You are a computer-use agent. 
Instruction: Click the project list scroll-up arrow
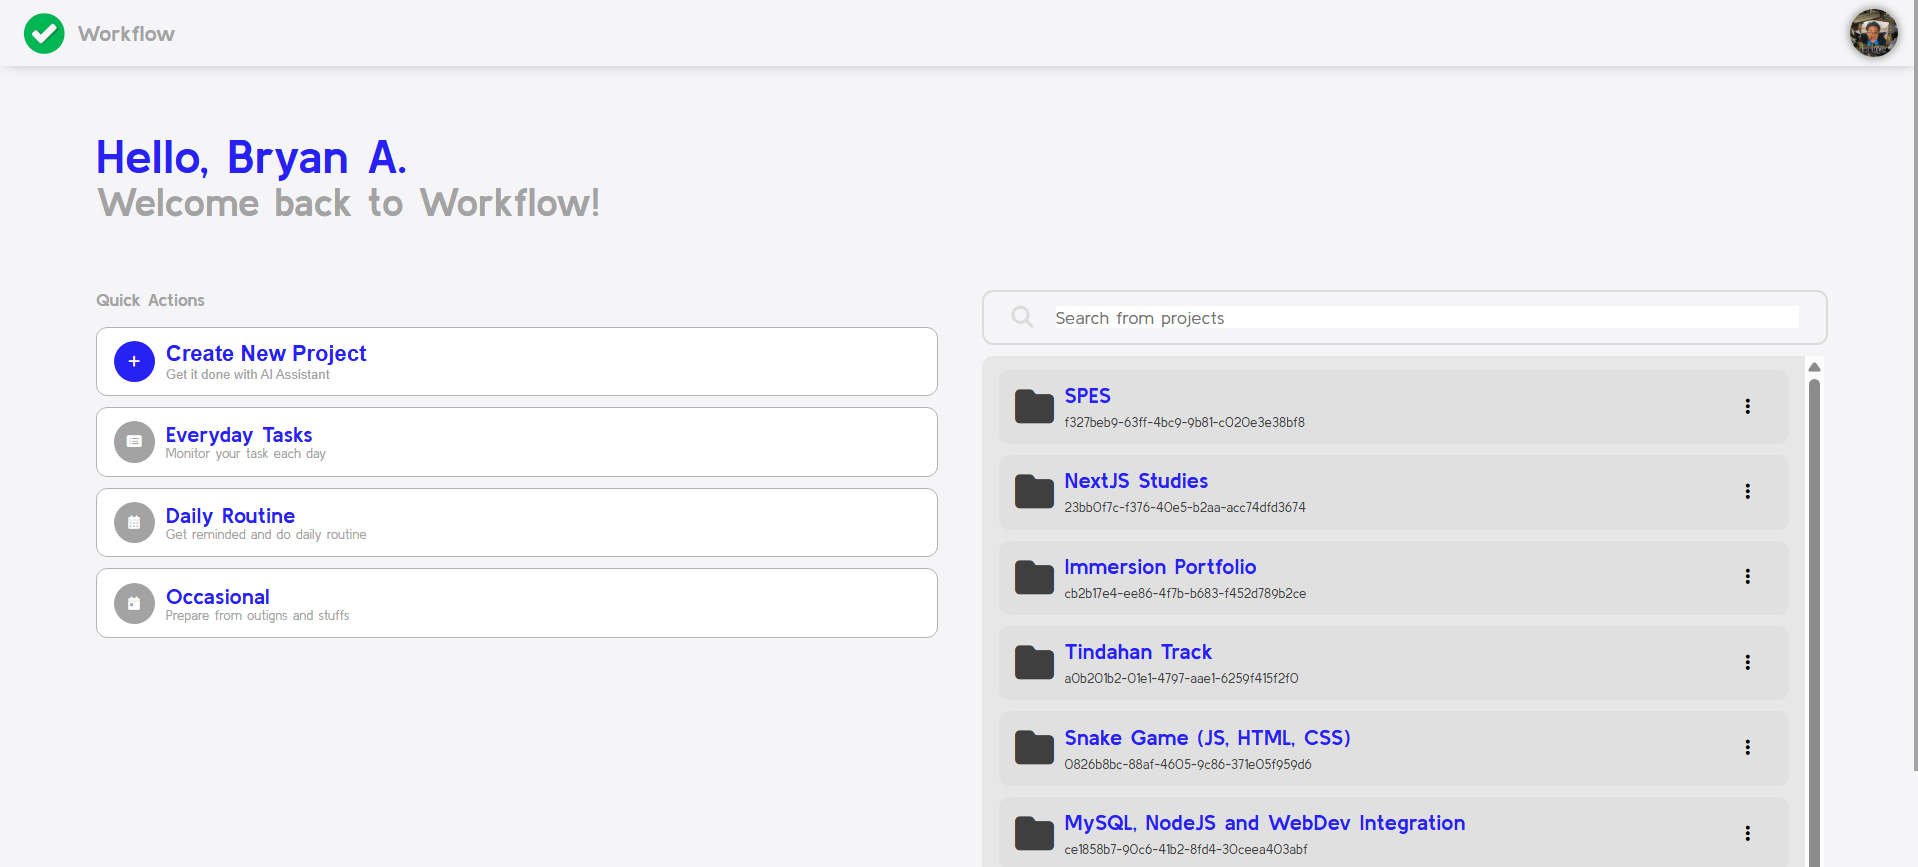[1814, 367]
